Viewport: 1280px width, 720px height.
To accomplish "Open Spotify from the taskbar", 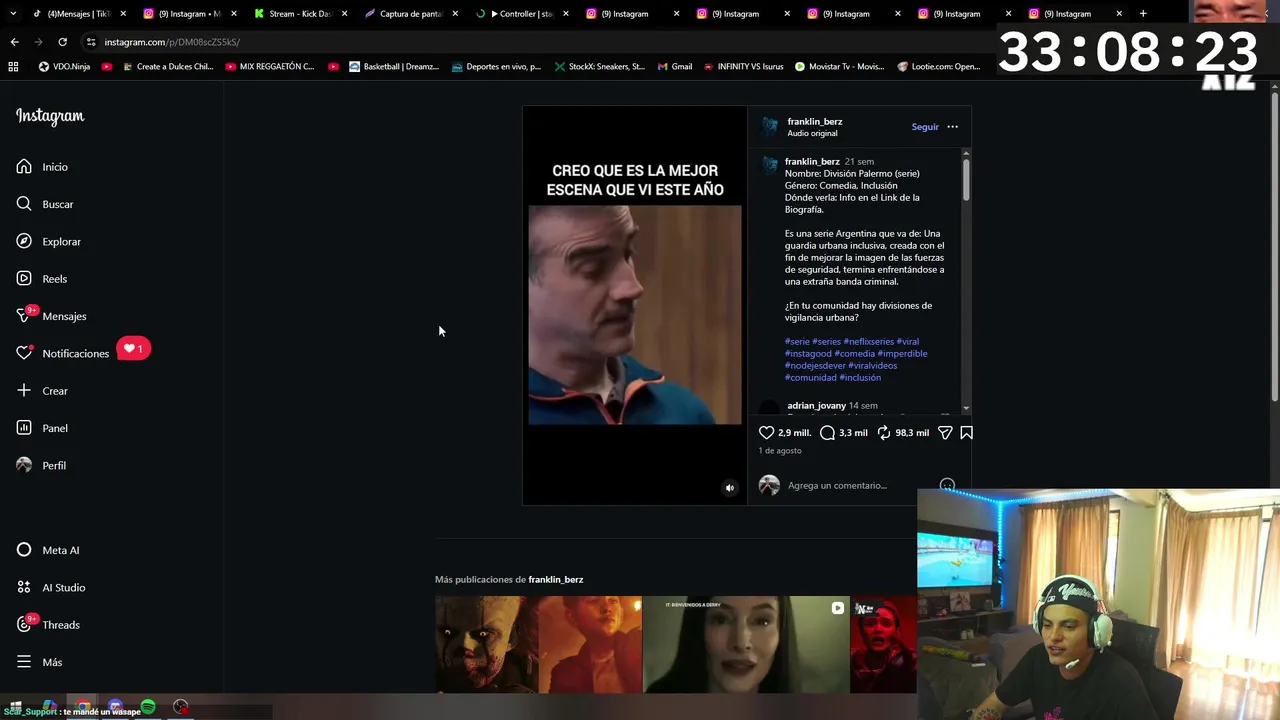I will (x=148, y=707).
